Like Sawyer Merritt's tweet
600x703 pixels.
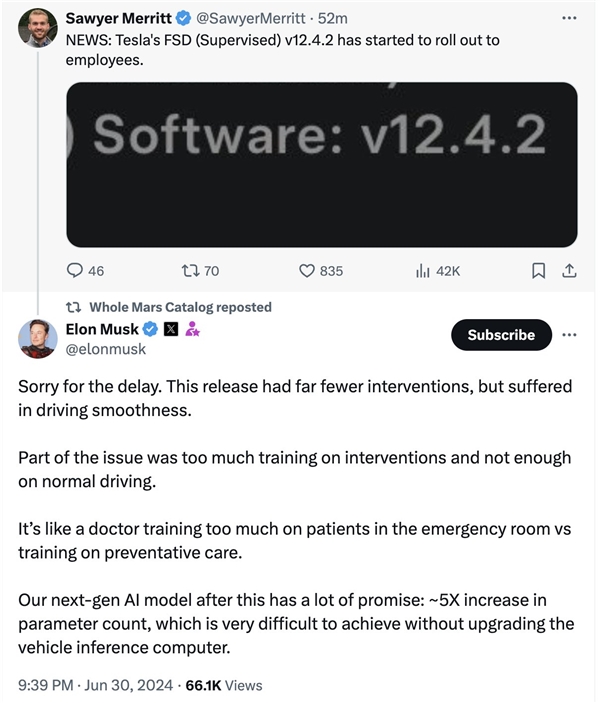(x=309, y=270)
